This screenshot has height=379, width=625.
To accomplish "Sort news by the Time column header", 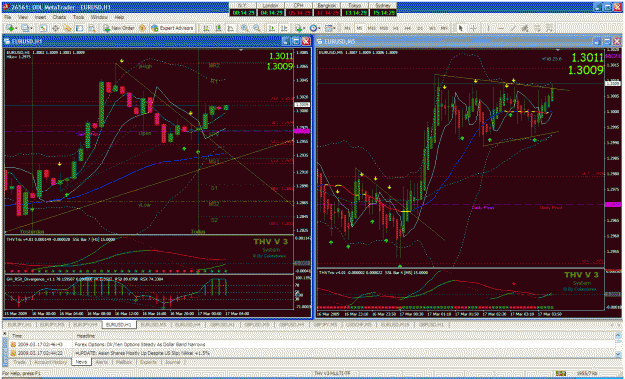I will click(x=41, y=336).
